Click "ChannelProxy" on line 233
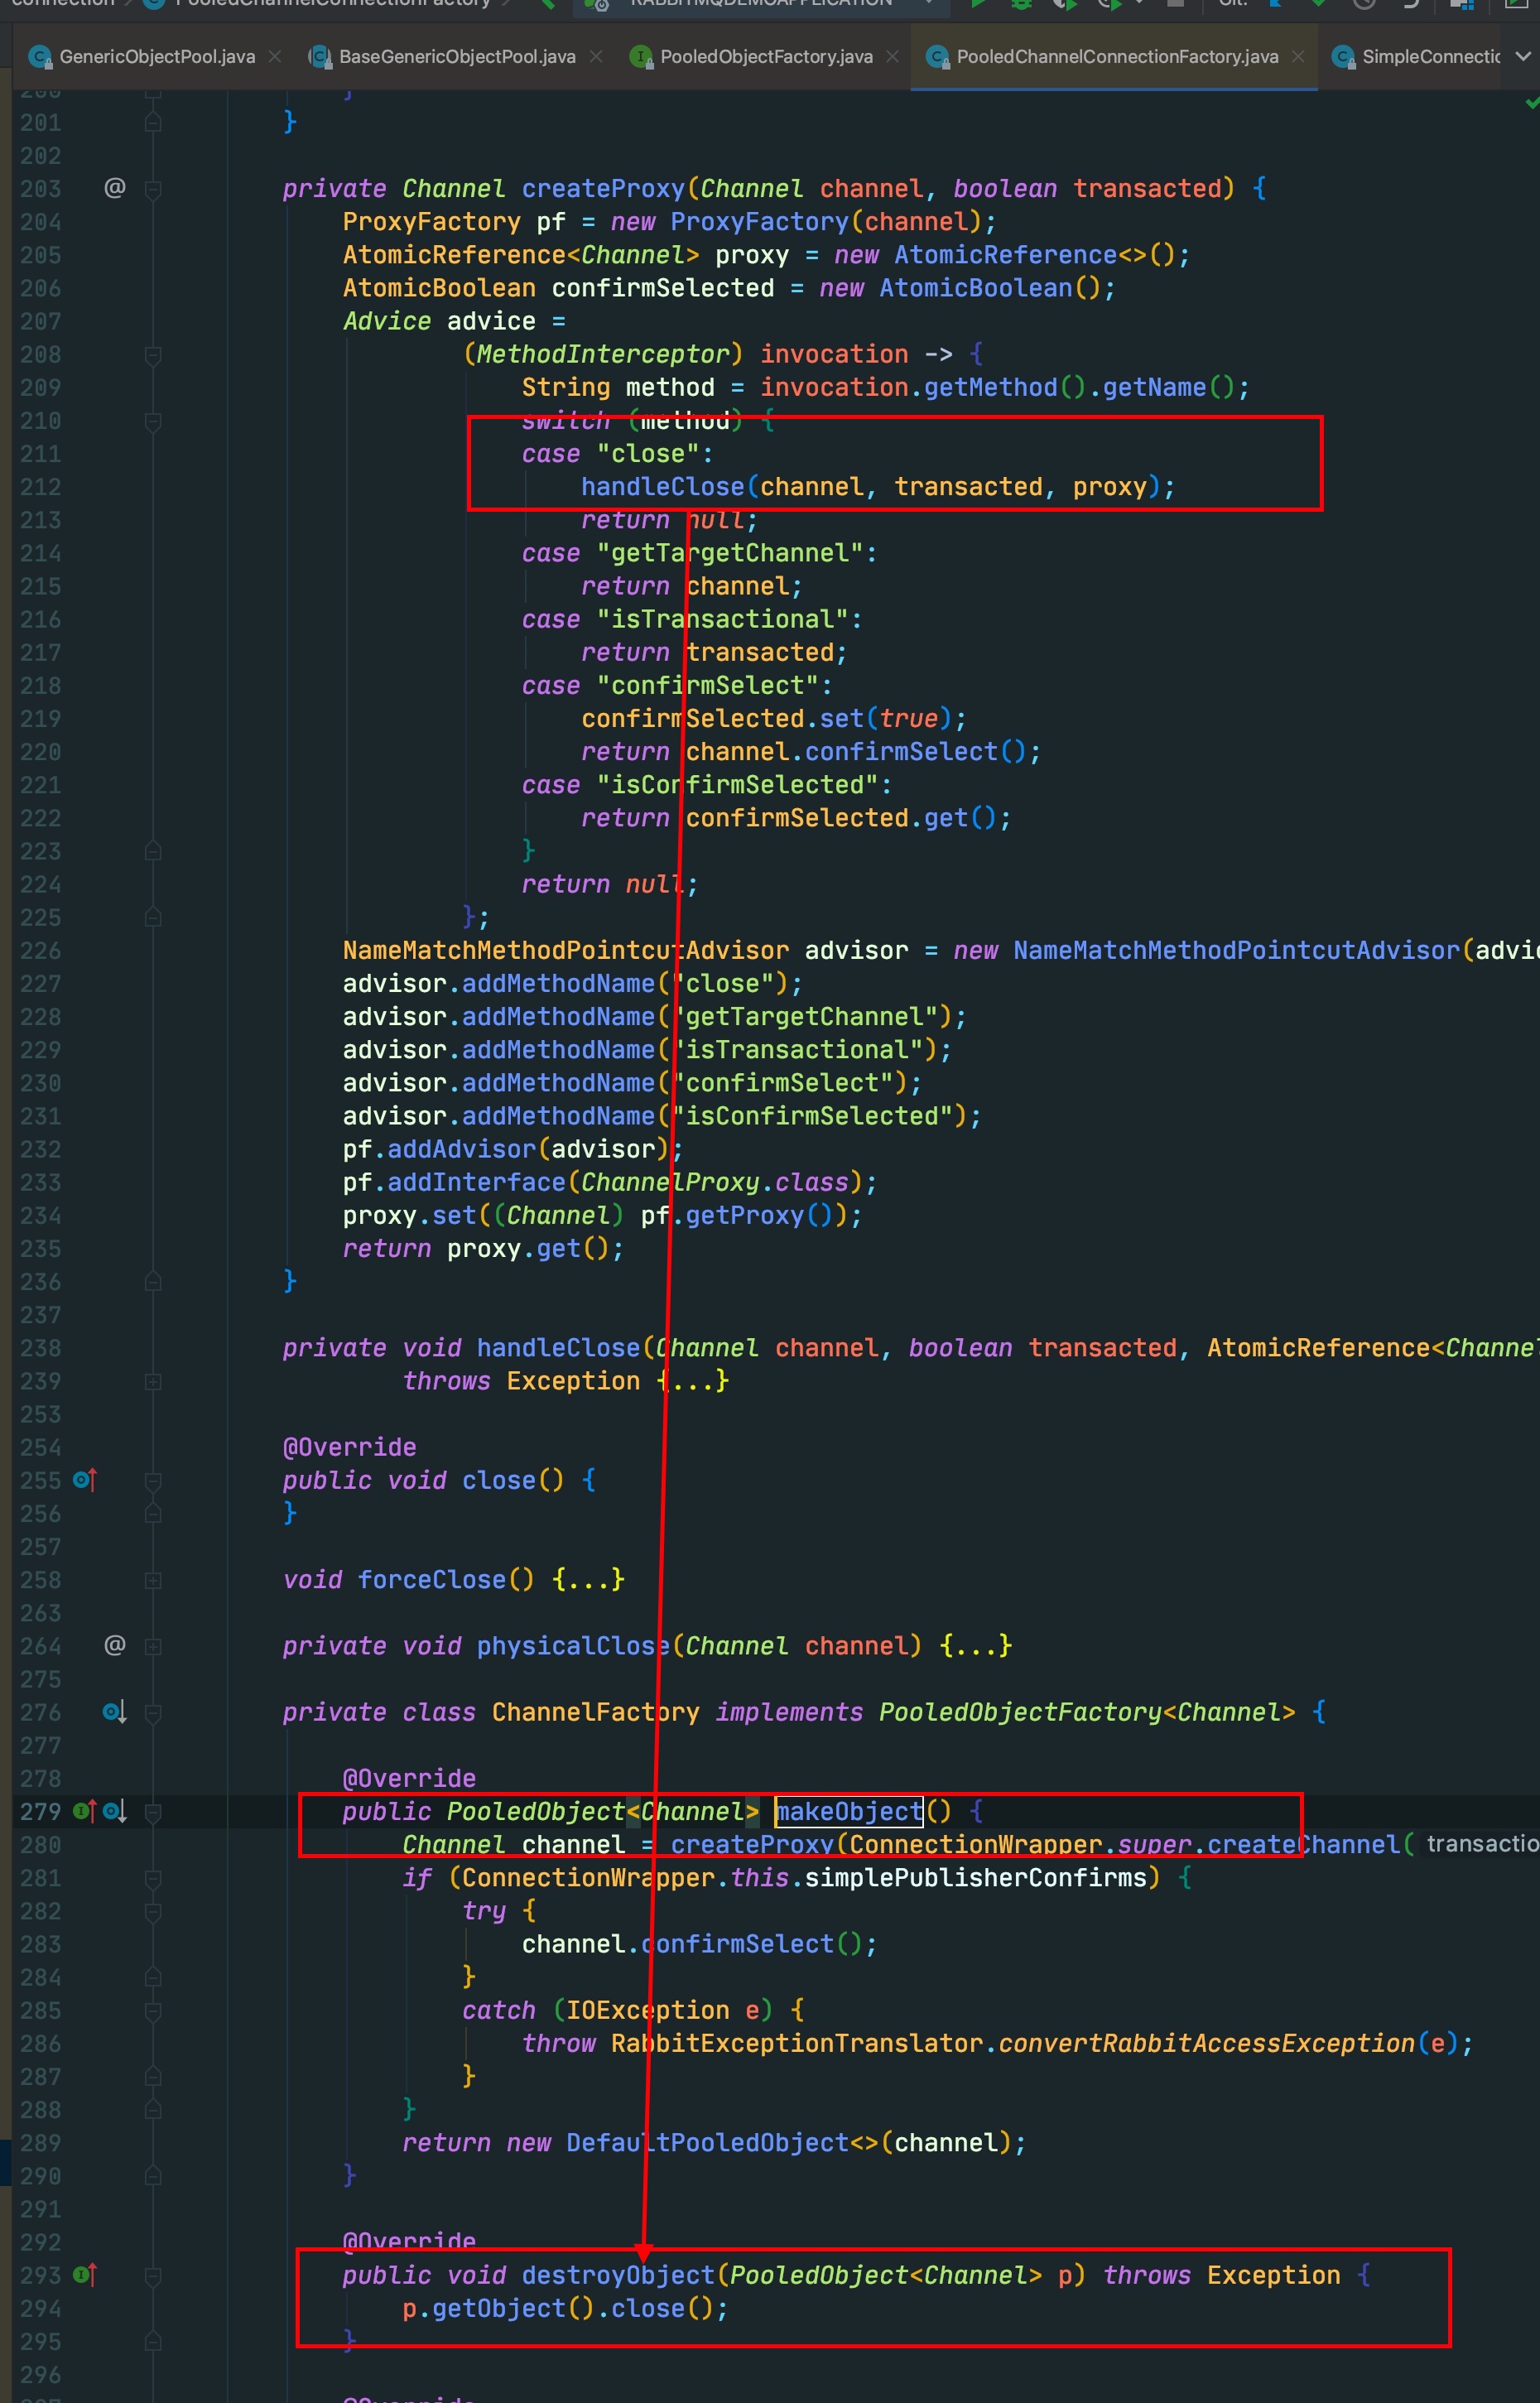The width and height of the screenshot is (1540, 2403). [670, 1182]
